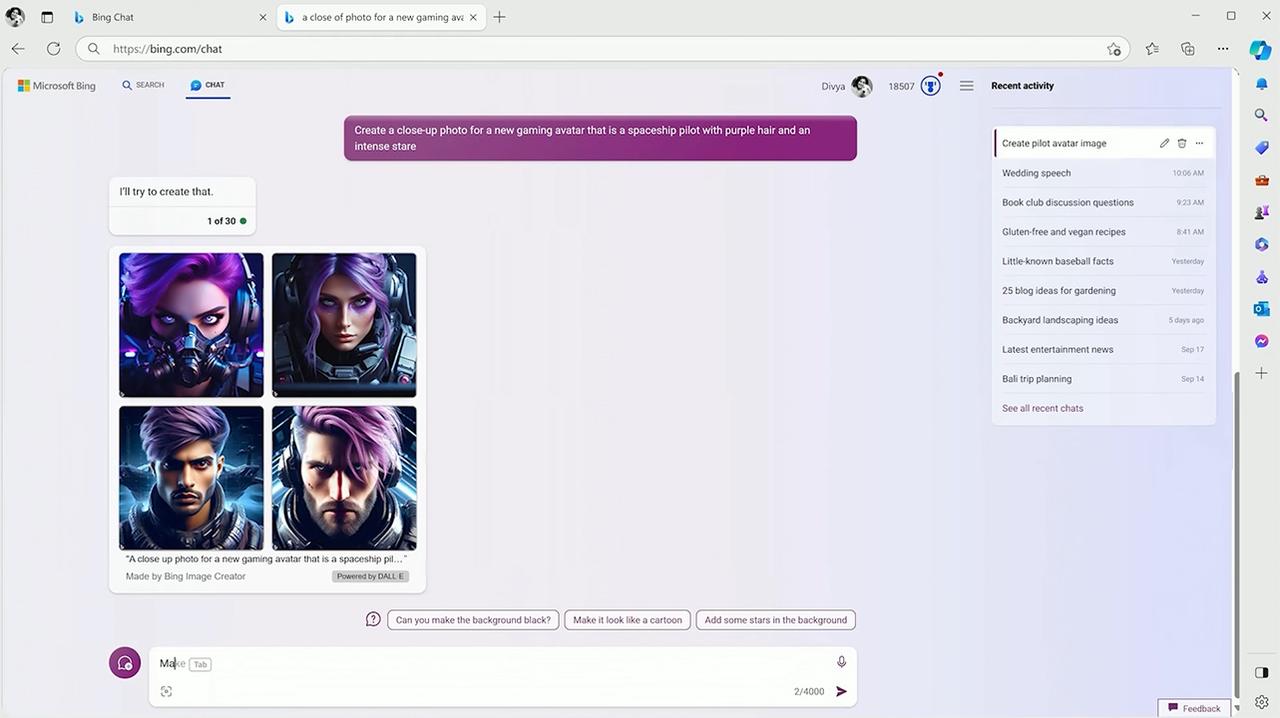Screen dimensions: 1280x718
Task: Open 'Backyard landscaping ideas' chat
Action: click(x=1103, y=320)
